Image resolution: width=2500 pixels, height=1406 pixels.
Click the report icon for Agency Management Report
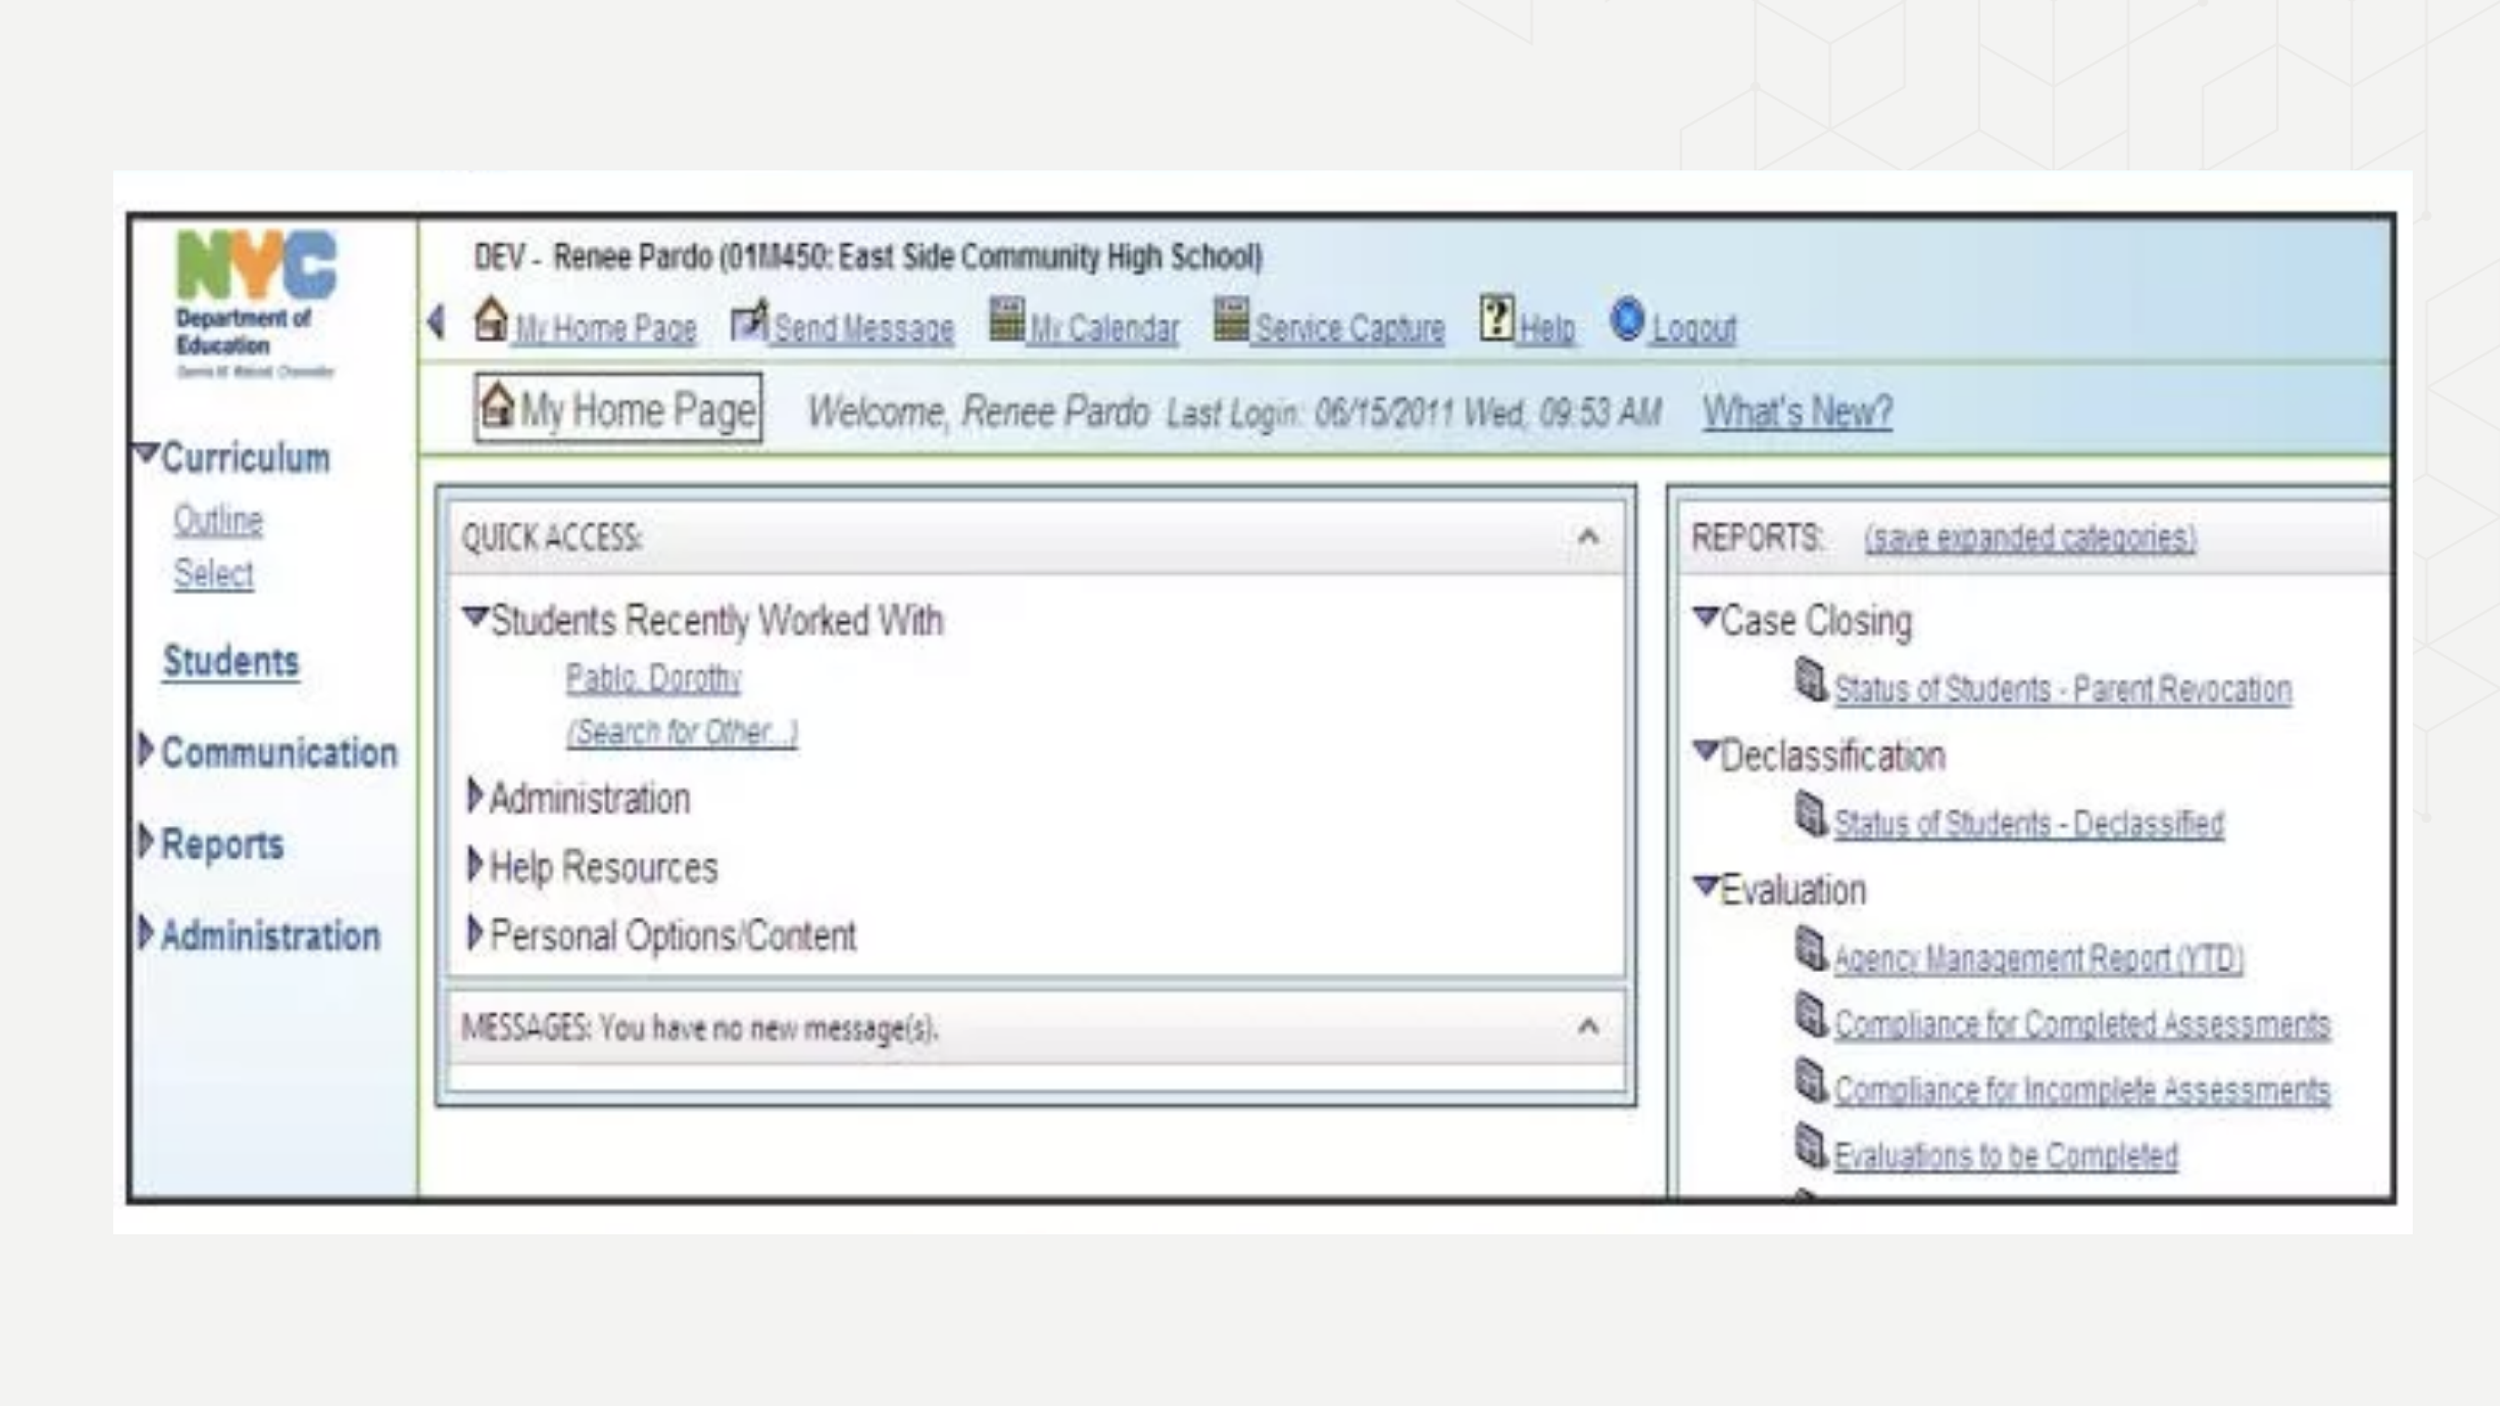(1810, 949)
